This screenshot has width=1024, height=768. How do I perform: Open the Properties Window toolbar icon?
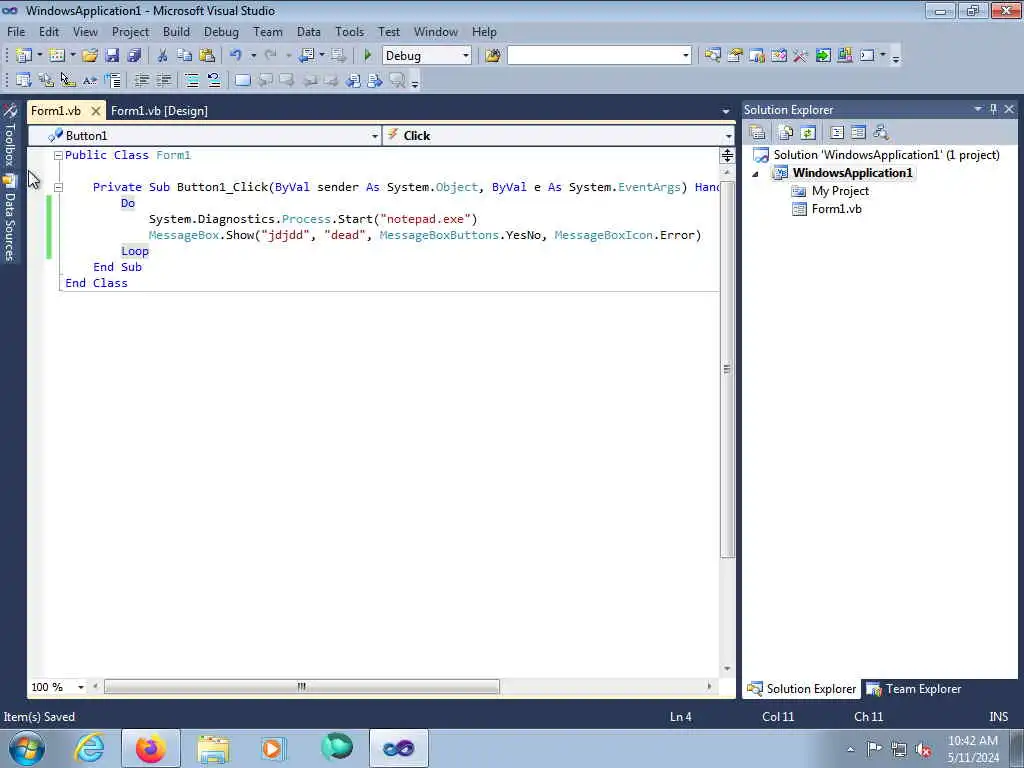[x=735, y=56]
